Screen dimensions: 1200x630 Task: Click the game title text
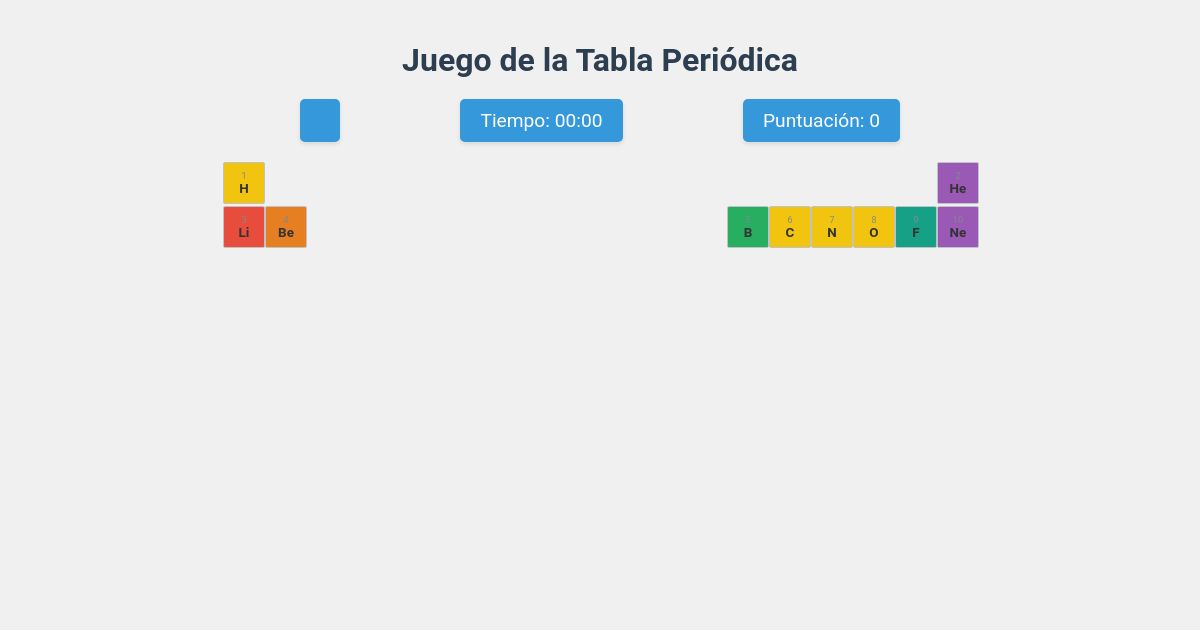[x=600, y=61]
